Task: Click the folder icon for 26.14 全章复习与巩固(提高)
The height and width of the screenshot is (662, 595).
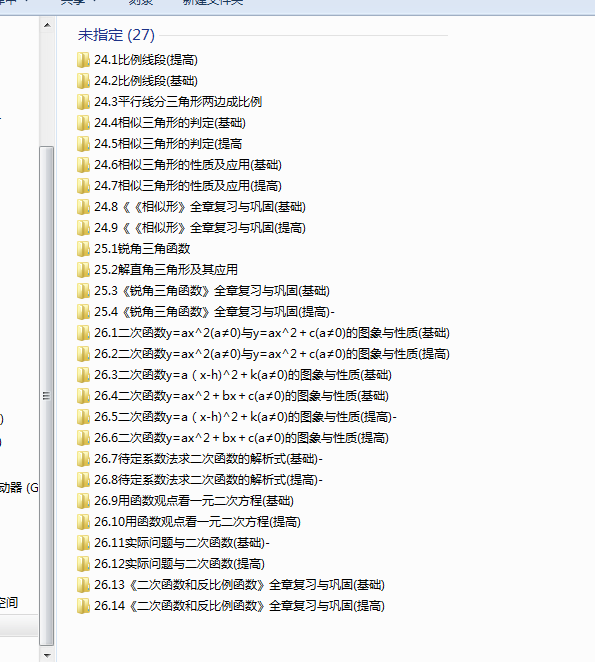Action: point(83,606)
